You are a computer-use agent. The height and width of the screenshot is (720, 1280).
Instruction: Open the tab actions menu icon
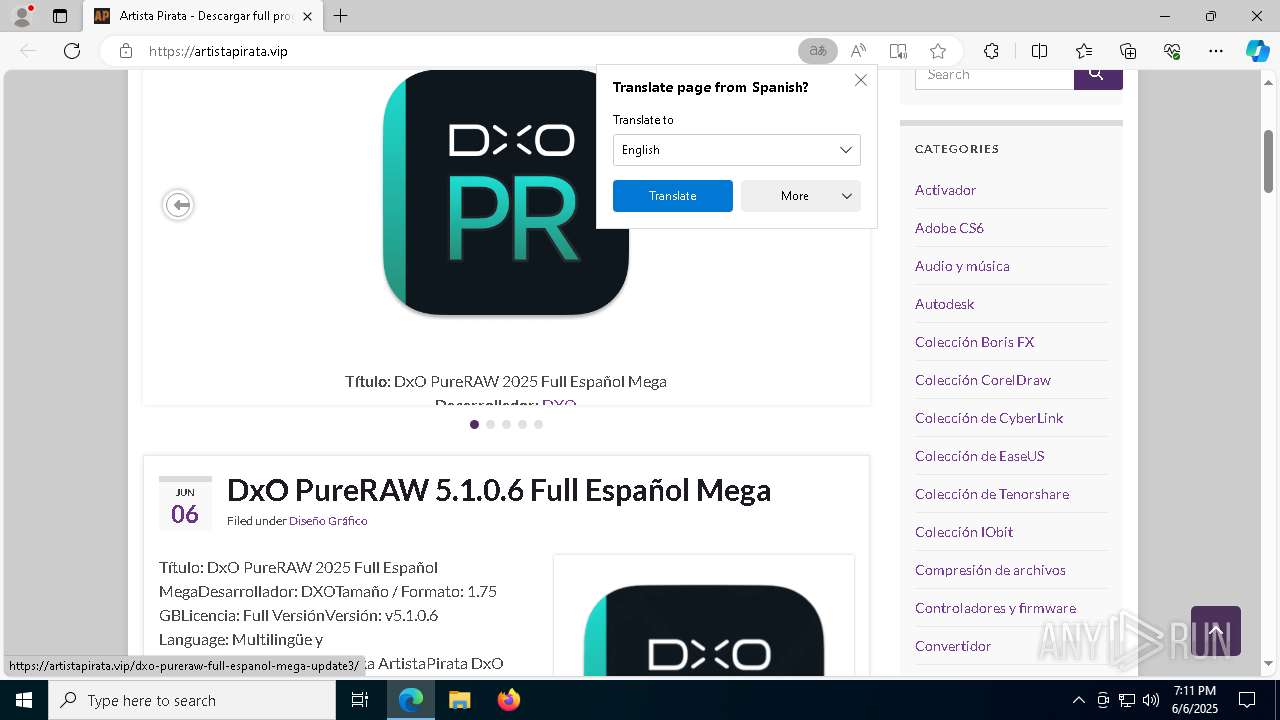click(x=60, y=16)
